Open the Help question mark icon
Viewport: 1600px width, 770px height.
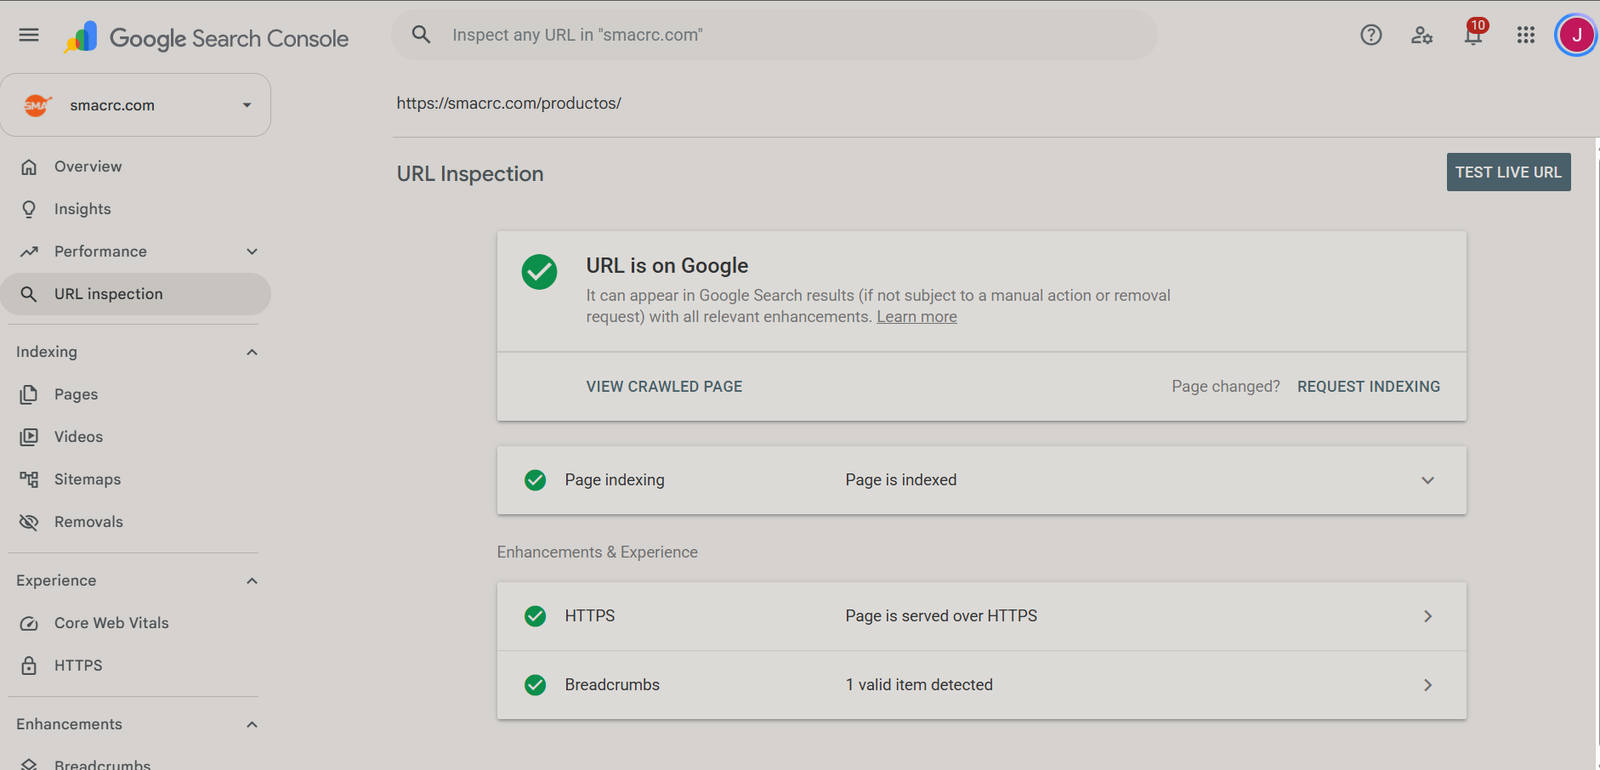pyautogui.click(x=1371, y=35)
